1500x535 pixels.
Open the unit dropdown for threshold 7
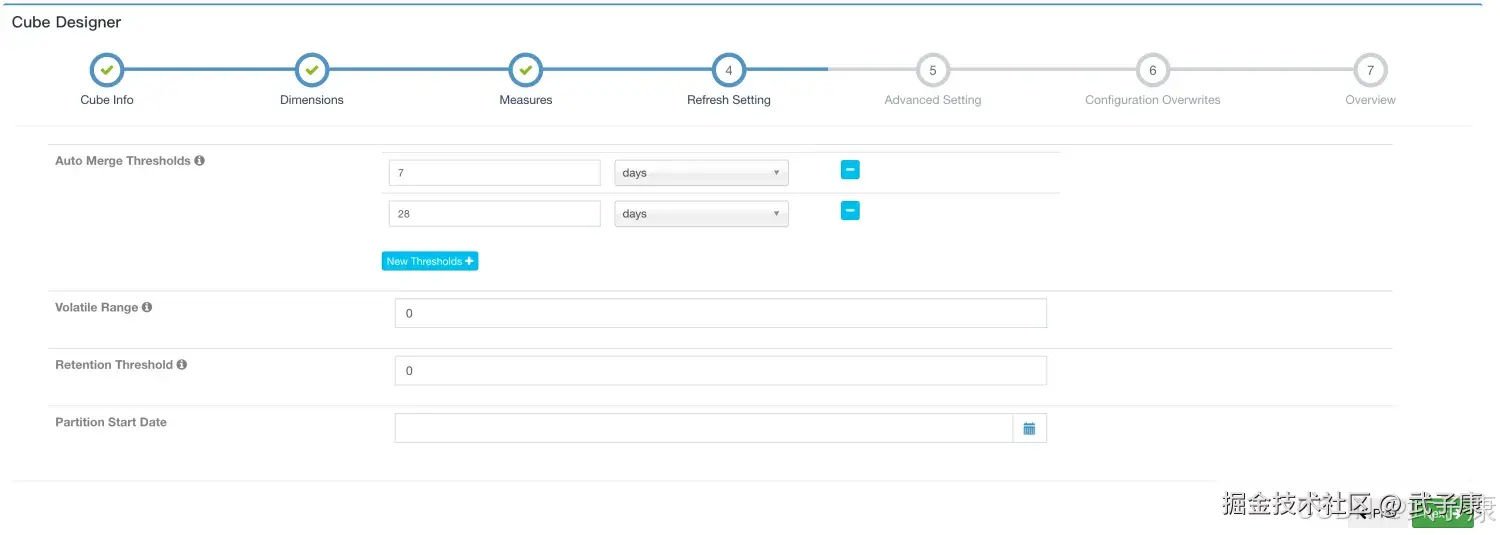701,173
